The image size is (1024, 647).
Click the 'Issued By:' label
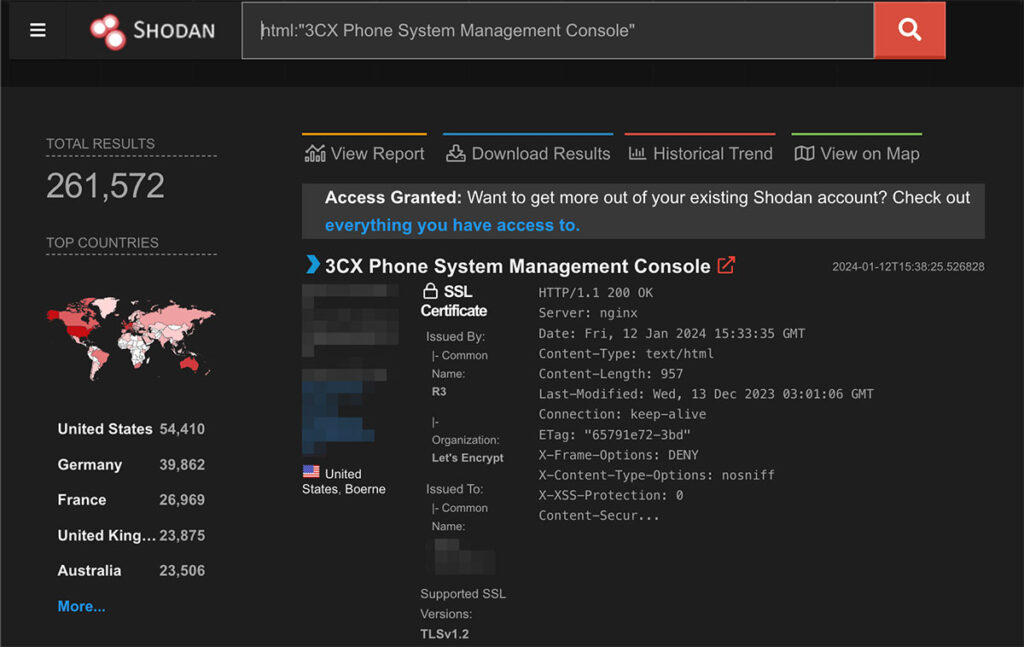(455, 337)
